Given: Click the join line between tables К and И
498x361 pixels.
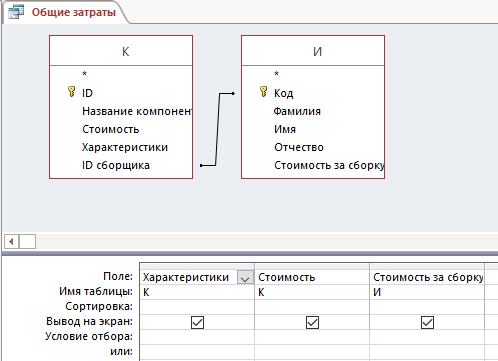Looking at the screenshot, I should pyautogui.click(x=217, y=130).
